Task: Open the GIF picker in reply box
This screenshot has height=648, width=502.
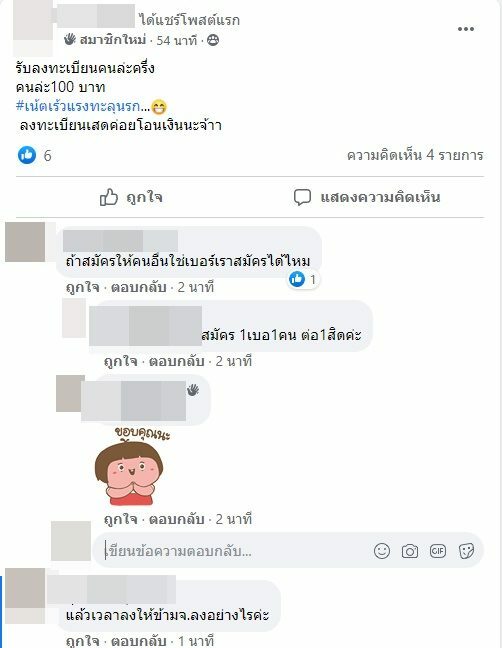Action: click(x=438, y=551)
